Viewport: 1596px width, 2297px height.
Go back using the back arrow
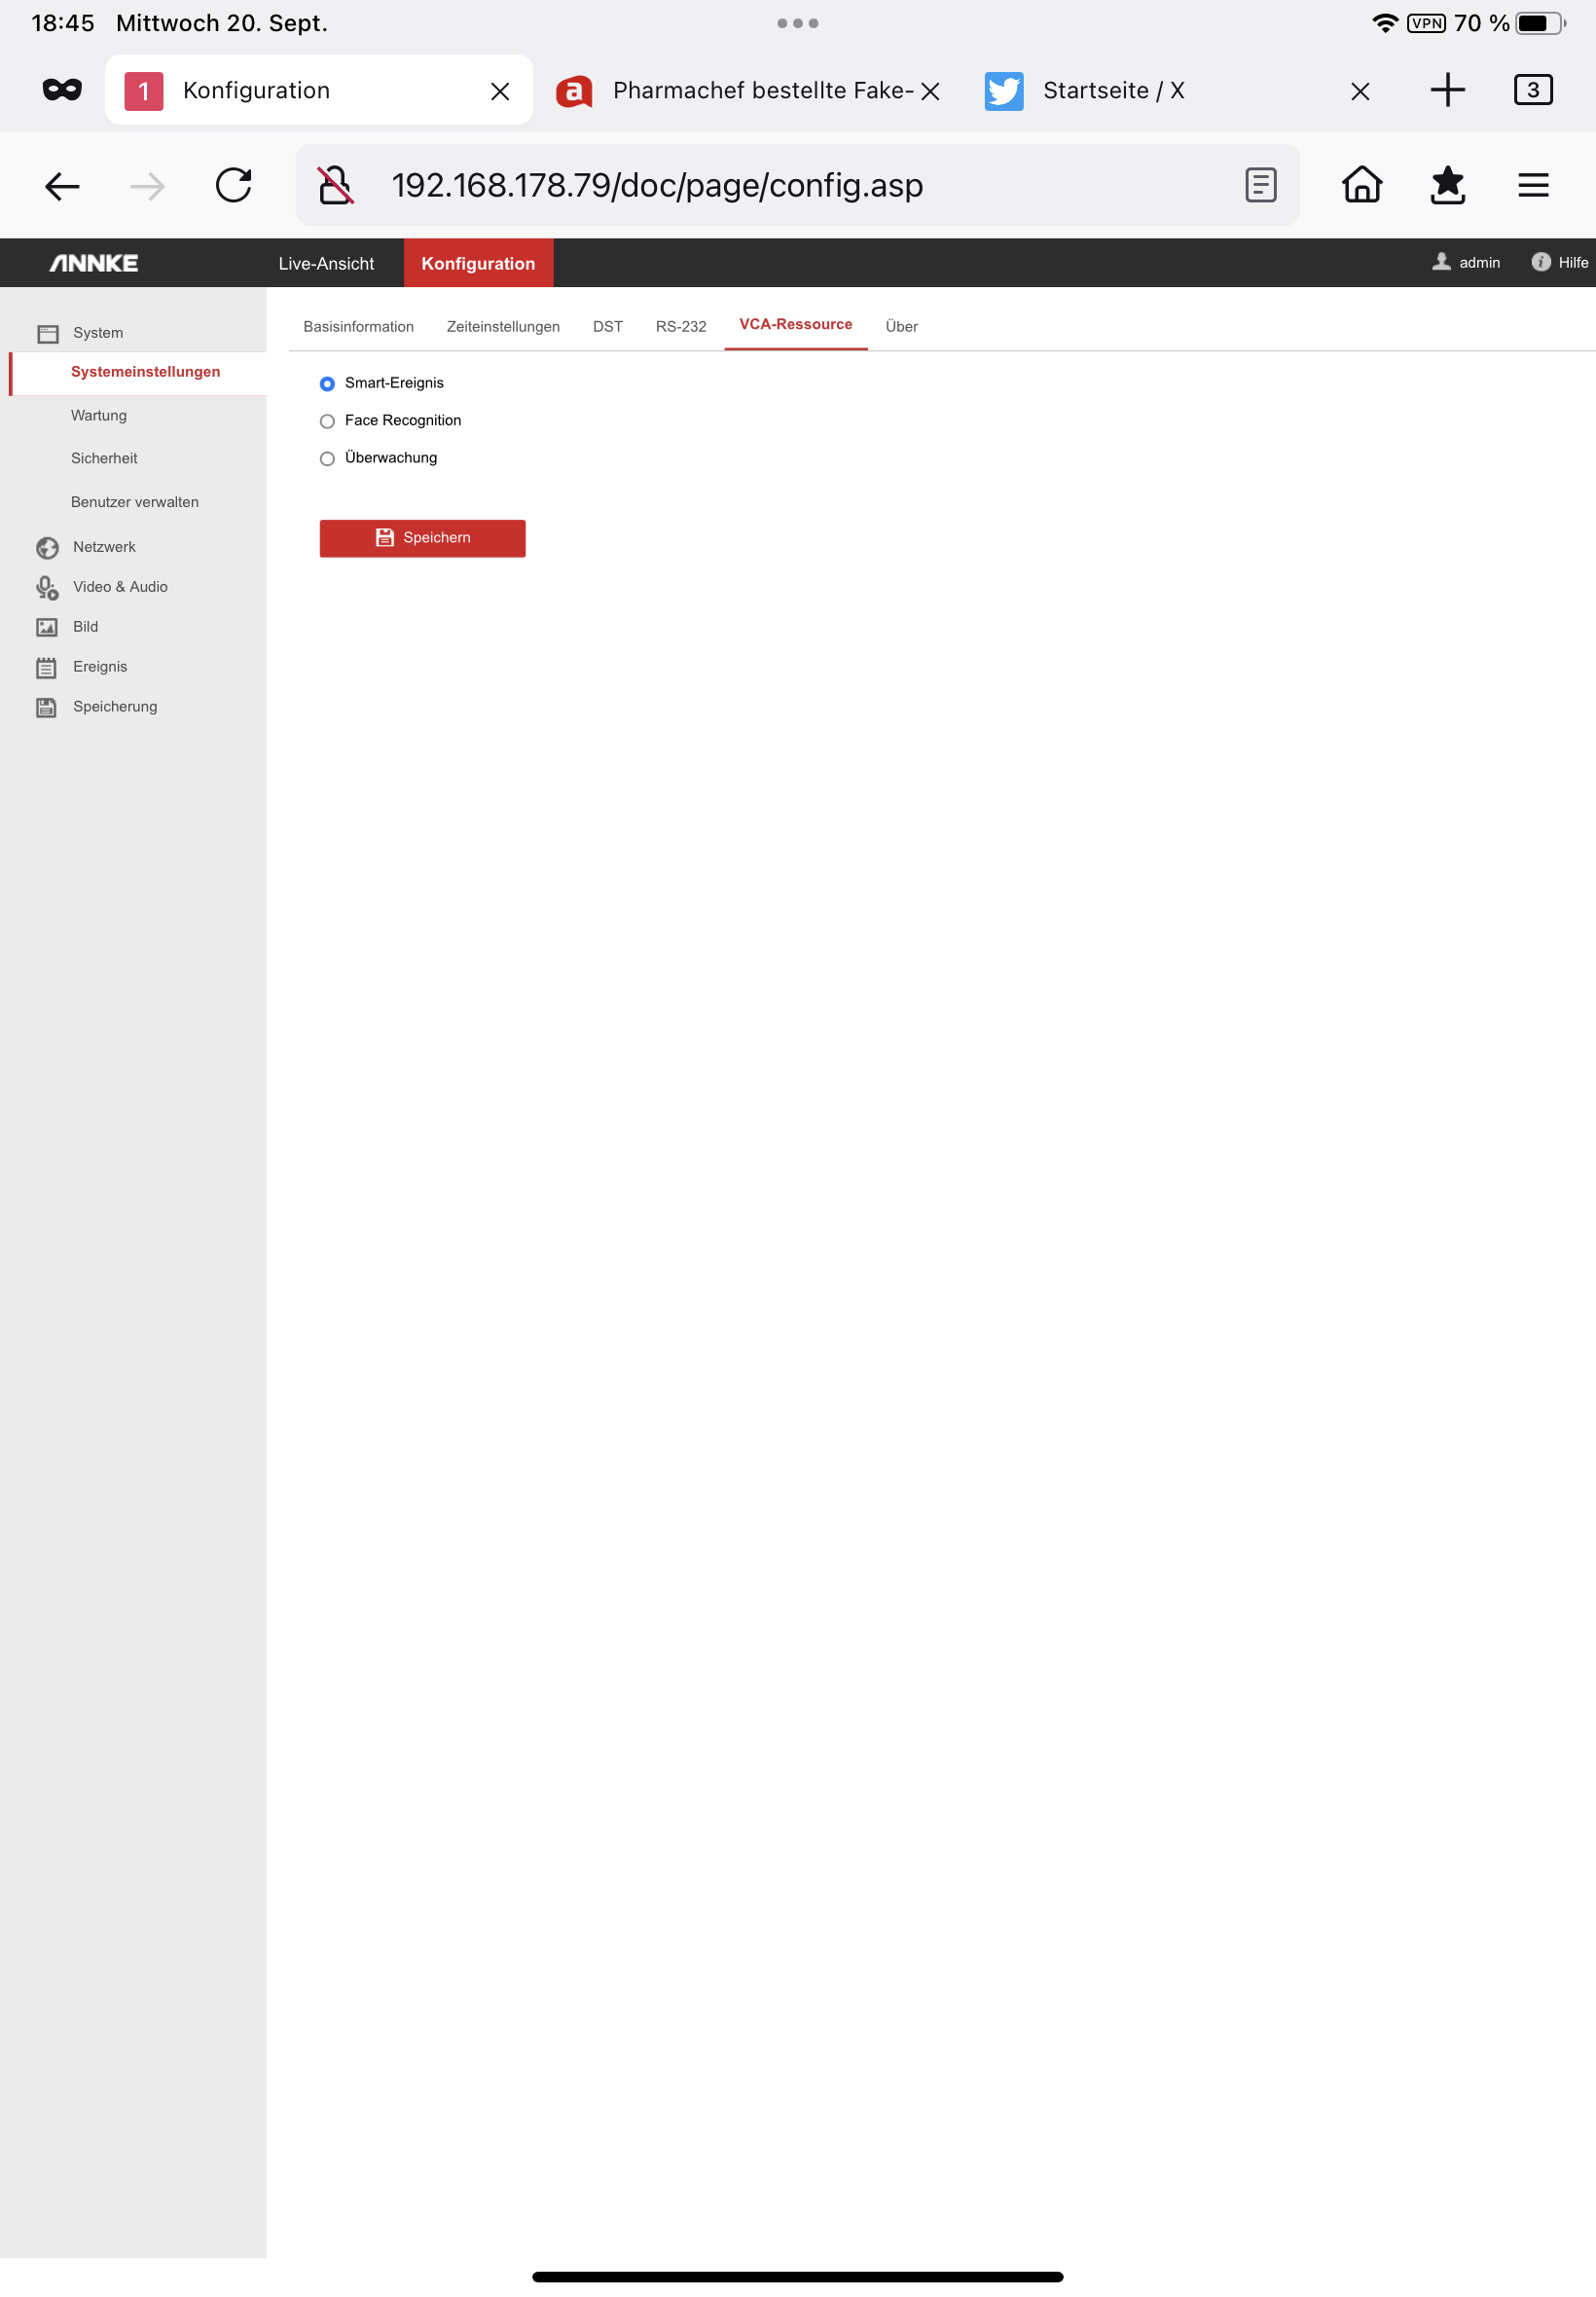[62, 186]
